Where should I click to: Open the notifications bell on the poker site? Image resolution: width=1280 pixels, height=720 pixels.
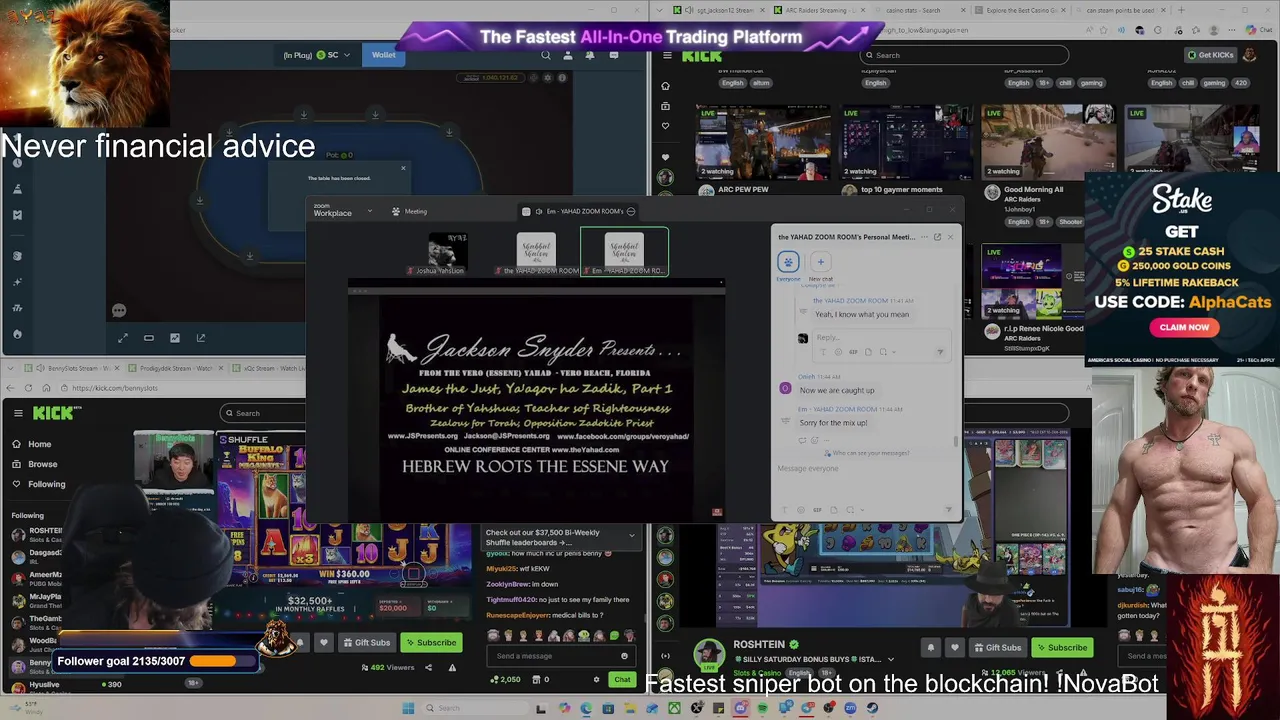coord(589,55)
